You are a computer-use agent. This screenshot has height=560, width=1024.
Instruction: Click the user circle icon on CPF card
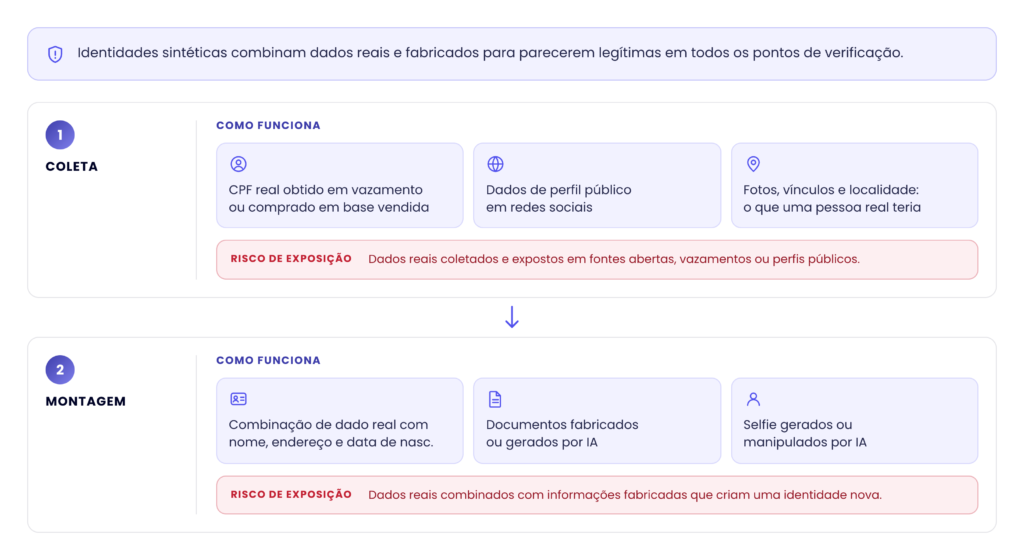[238, 164]
